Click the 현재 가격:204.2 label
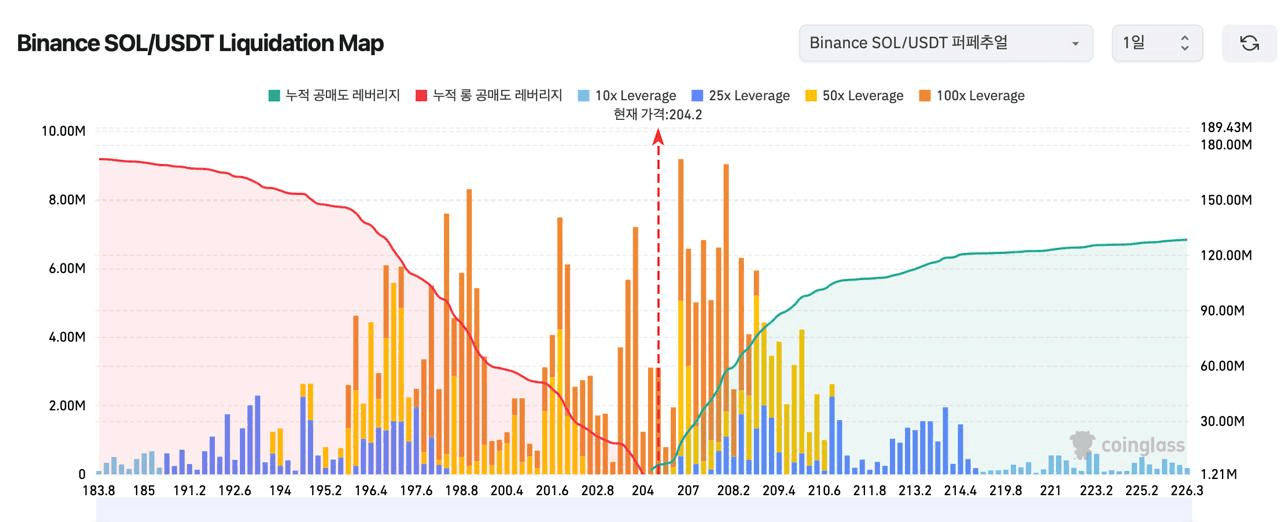 (658, 114)
